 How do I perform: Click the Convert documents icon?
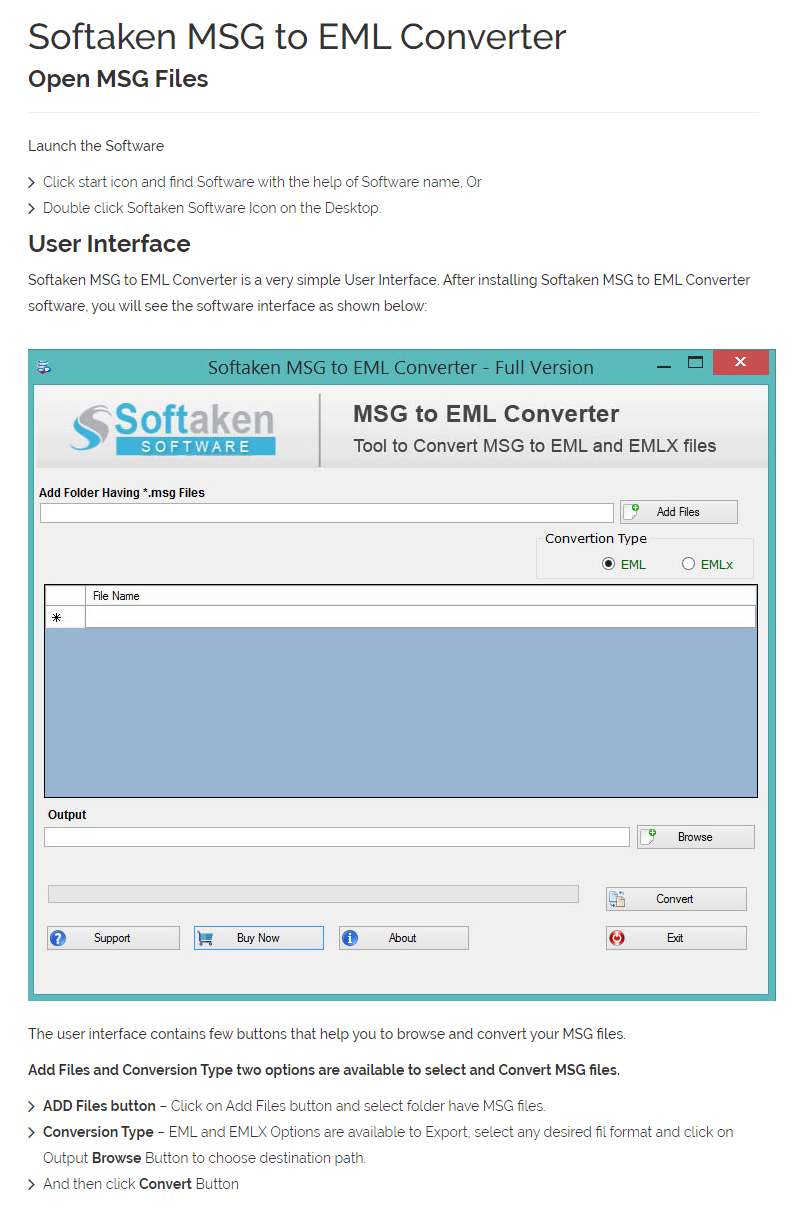point(617,899)
